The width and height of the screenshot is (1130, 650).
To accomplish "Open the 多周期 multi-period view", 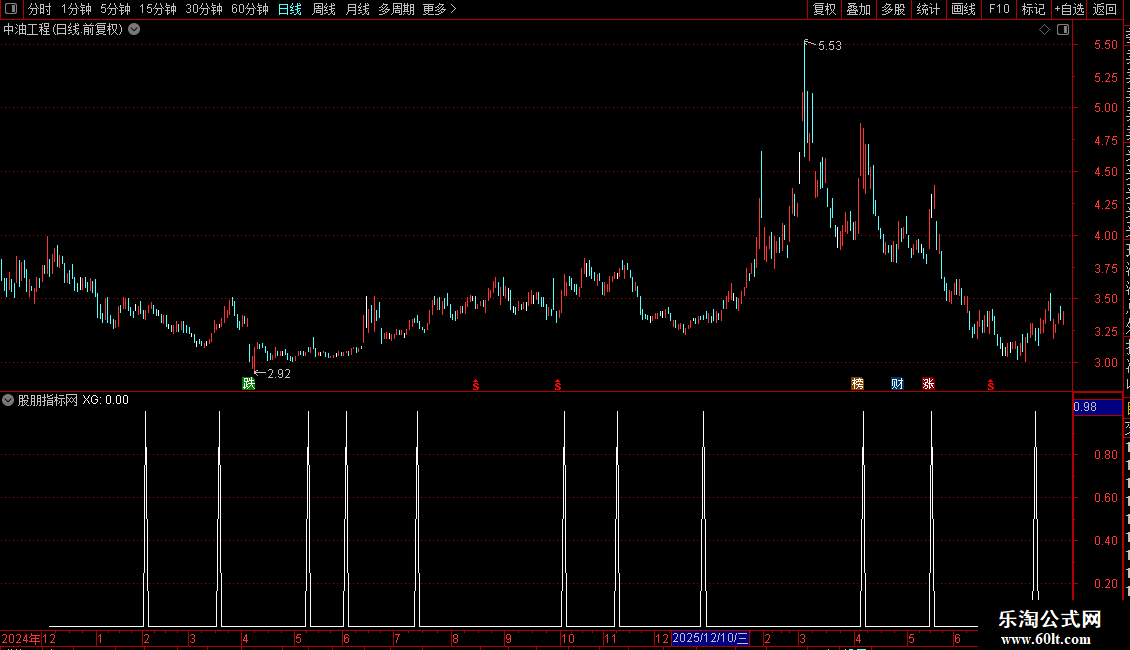I will (396, 9).
